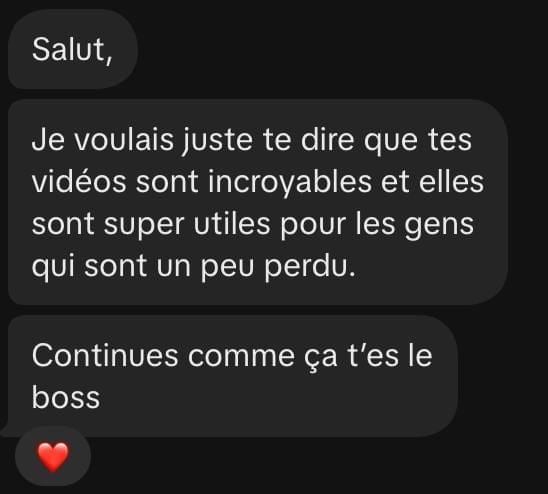Click the message starting "Je voulais juste"
Screen dimensions: 548x494
tap(258, 202)
